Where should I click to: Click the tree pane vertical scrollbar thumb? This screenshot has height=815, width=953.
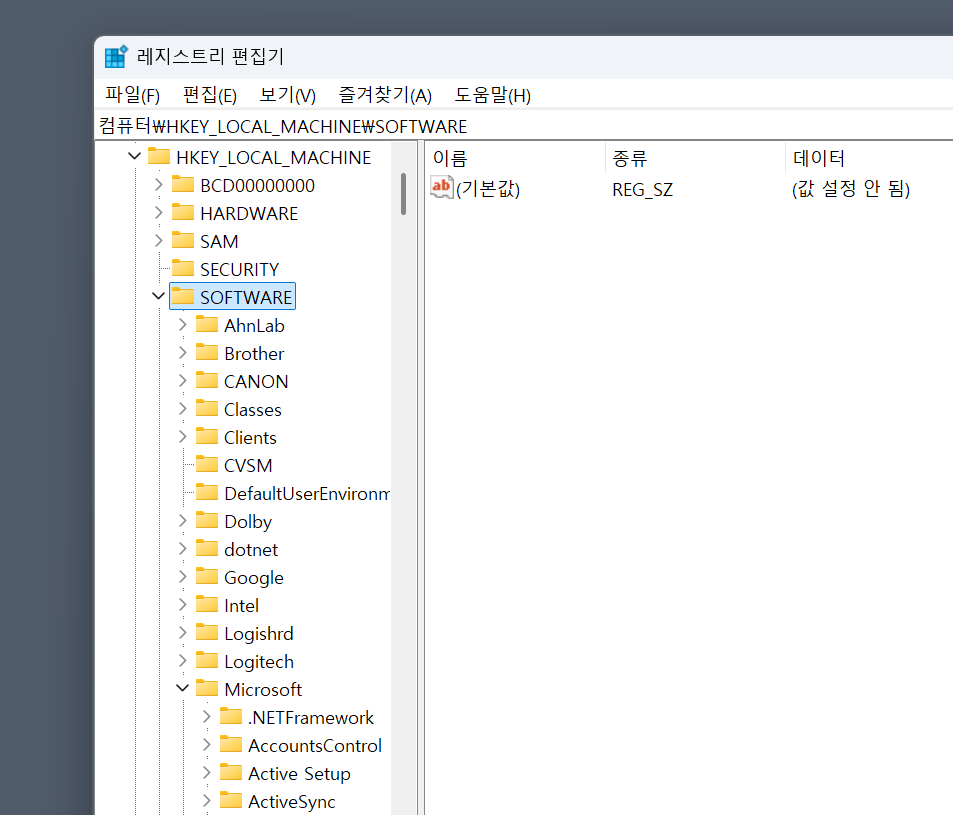(x=404, y=194)
